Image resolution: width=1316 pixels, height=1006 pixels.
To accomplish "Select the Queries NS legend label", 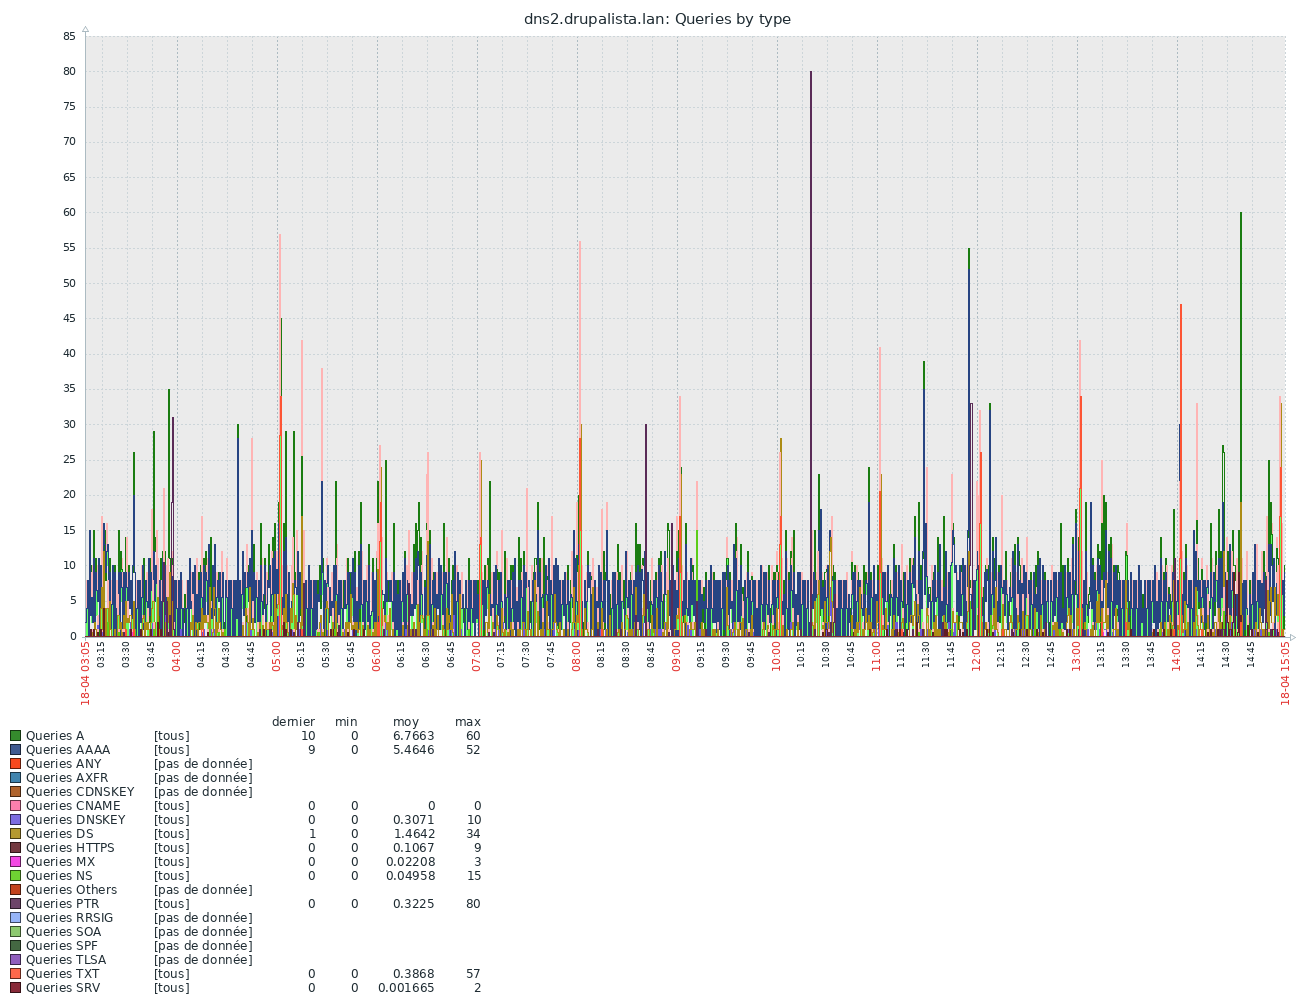I will tap(59, 876).
